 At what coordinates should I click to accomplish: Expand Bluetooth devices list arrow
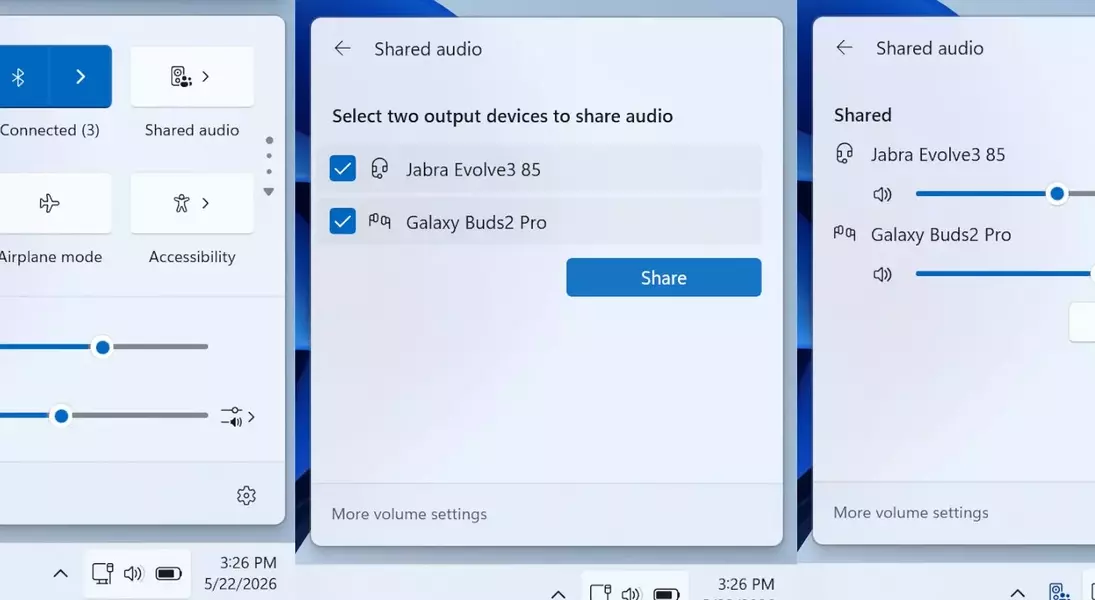click(x=80, y=77)
